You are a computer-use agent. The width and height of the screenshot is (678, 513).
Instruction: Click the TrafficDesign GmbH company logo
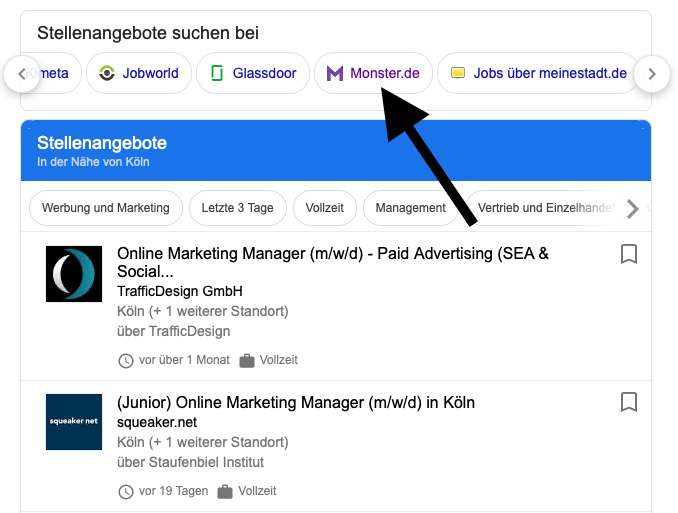(x=74, y=274)
